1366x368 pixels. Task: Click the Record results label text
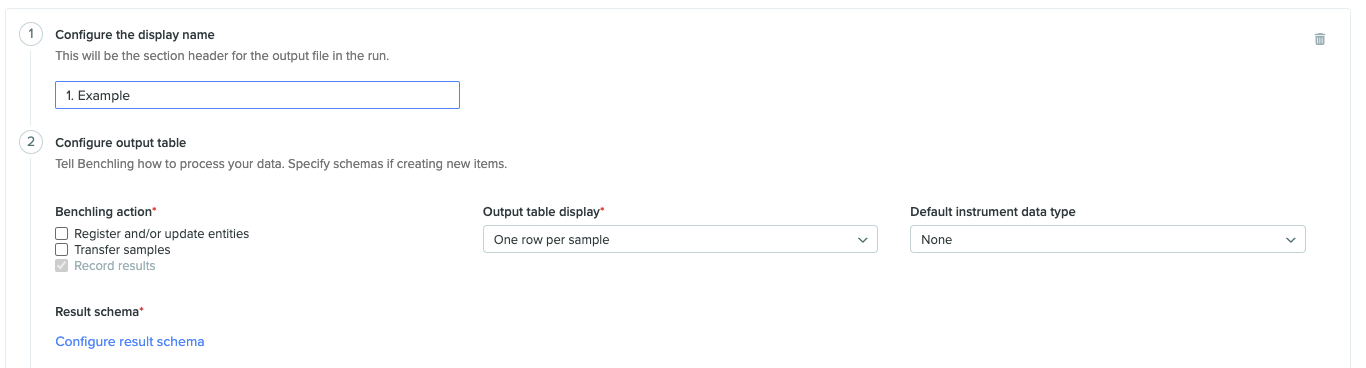tap(115, 266)
